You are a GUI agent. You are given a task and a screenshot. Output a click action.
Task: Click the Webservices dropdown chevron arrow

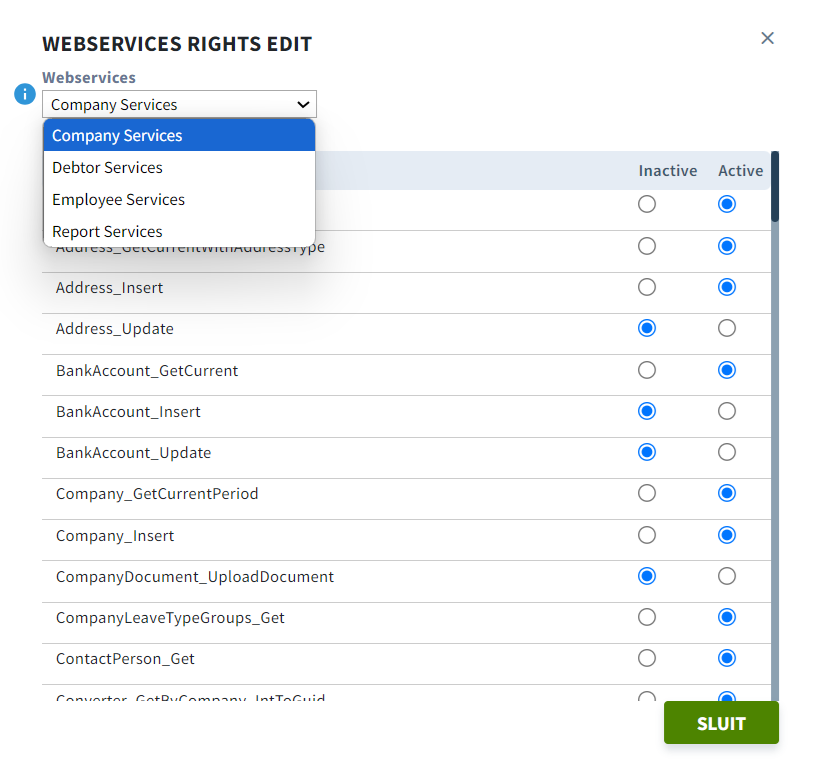tap(303, 104)
